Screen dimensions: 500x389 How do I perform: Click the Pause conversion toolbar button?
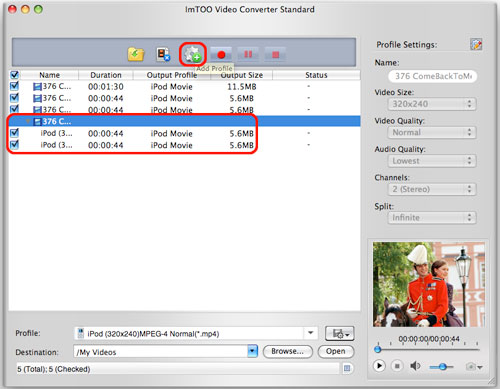coord(248,54)
